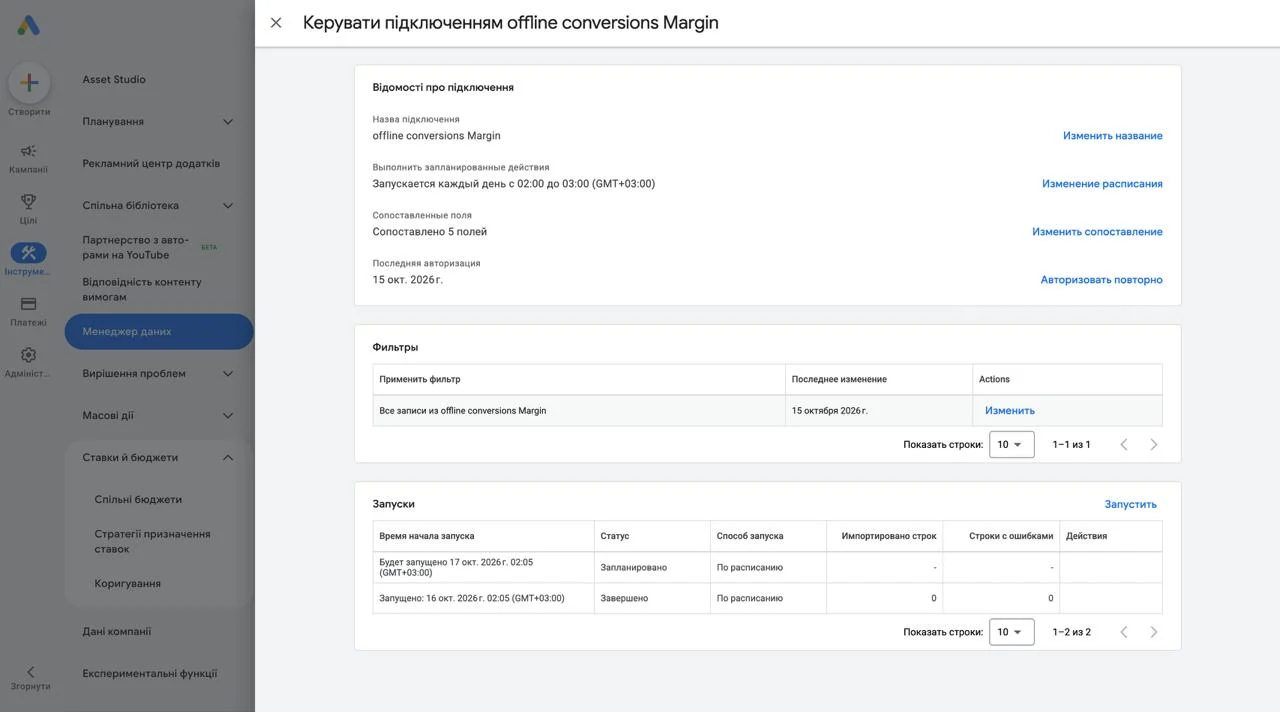Open Відповідність контенту вимогам
This screenshot has width=1280, height=712.
142,289
